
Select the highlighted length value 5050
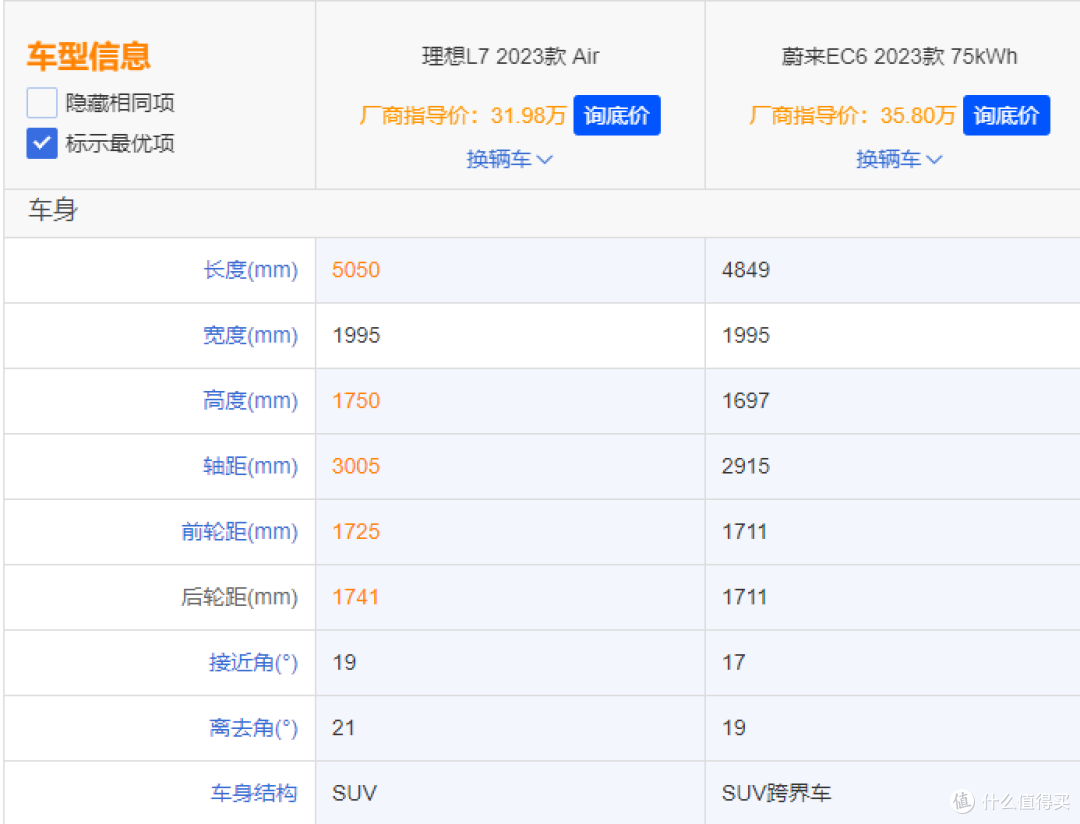[x=356, y=270]
